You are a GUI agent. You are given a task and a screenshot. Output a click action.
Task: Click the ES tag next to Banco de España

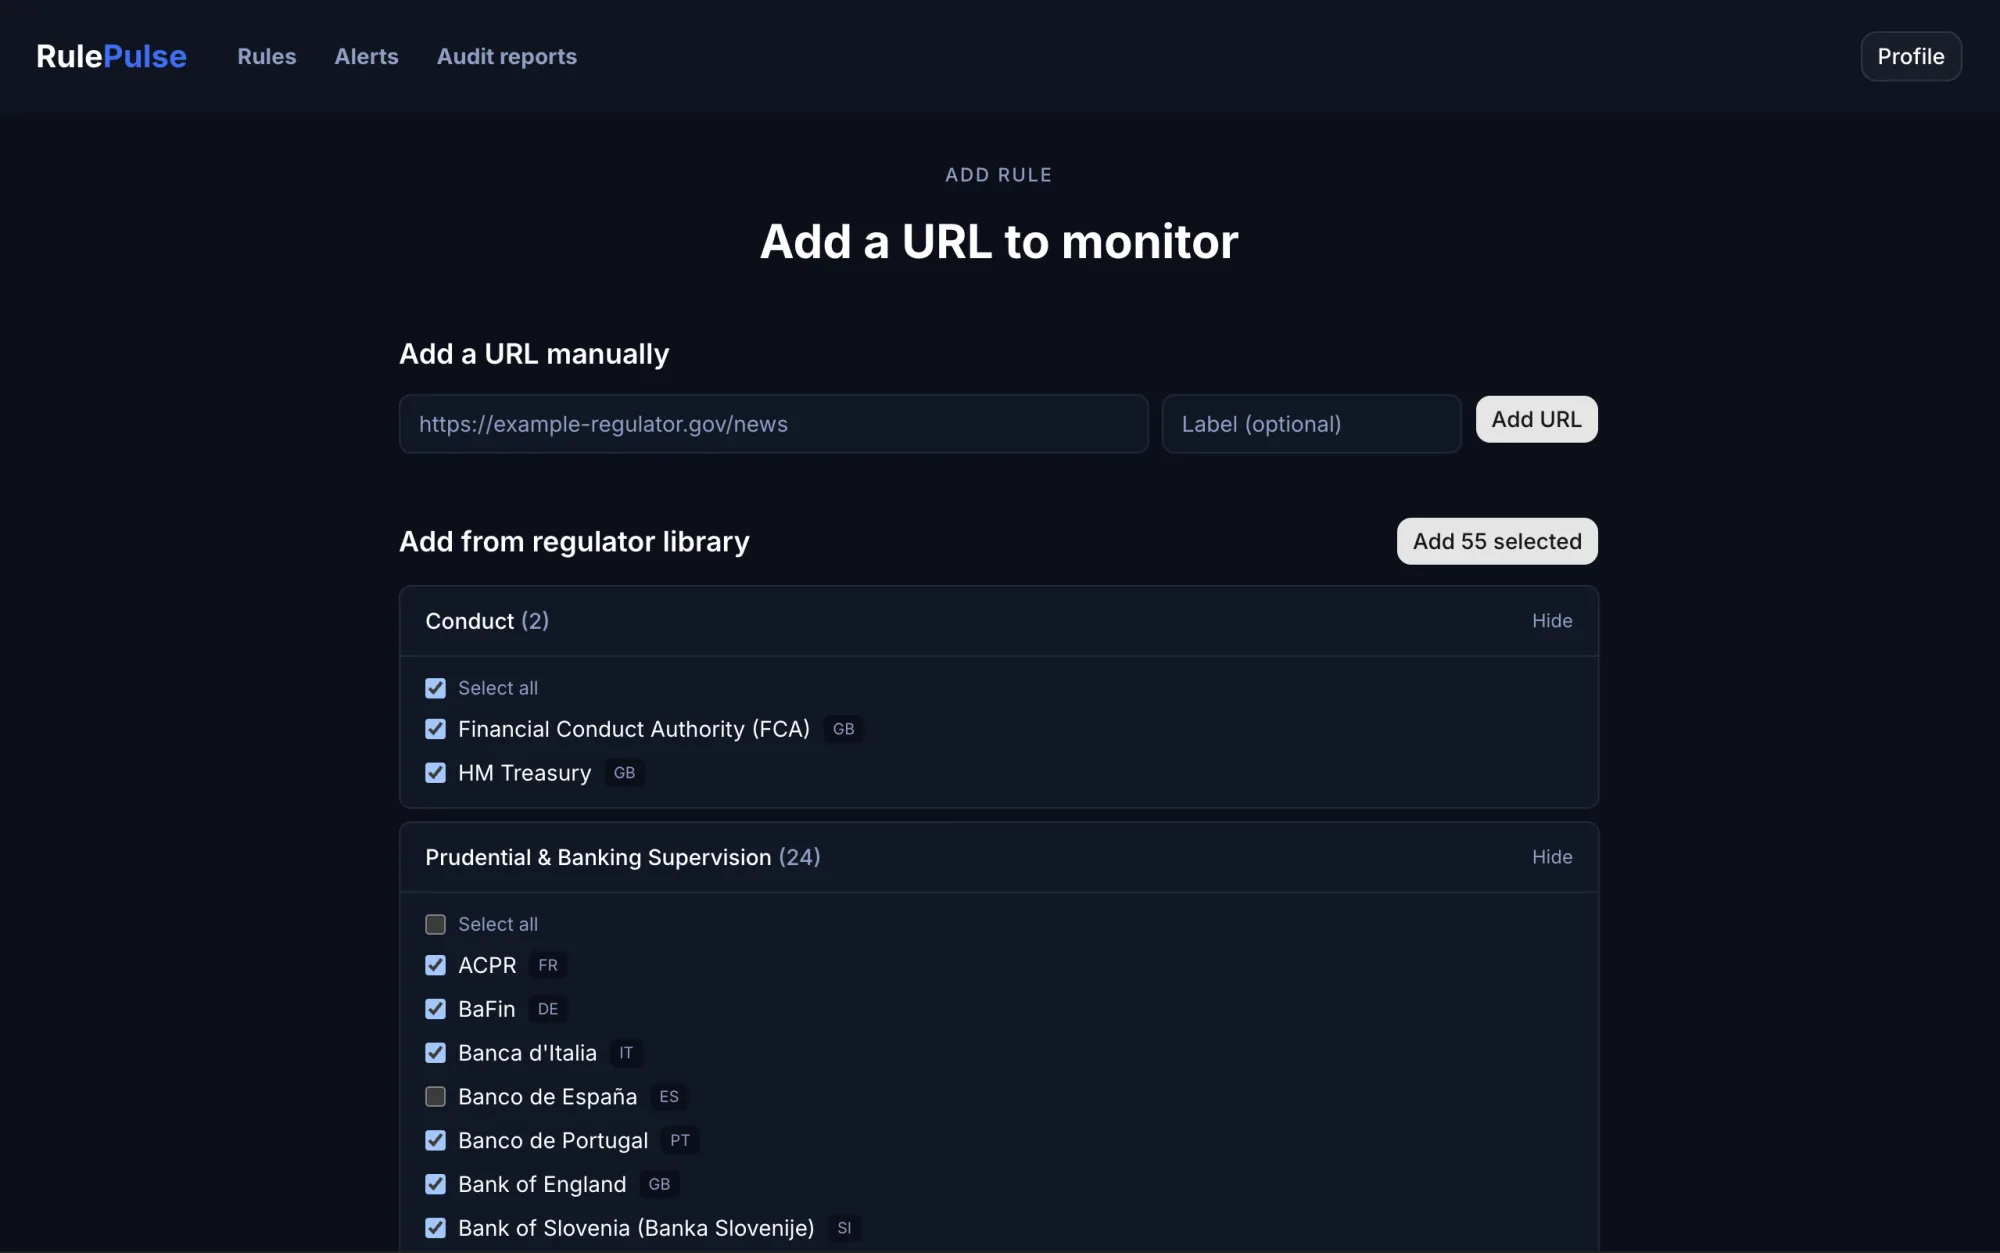click(669, 1097)
